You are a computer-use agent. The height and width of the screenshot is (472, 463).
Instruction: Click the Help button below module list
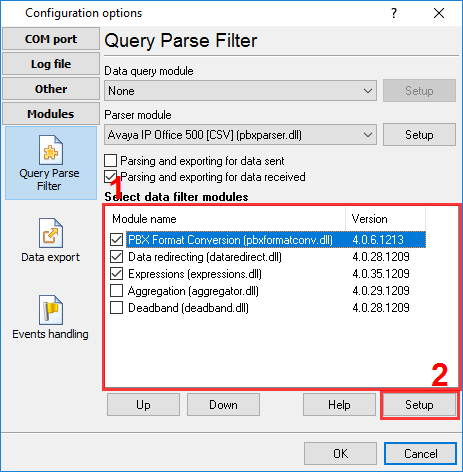coord(339,405)
